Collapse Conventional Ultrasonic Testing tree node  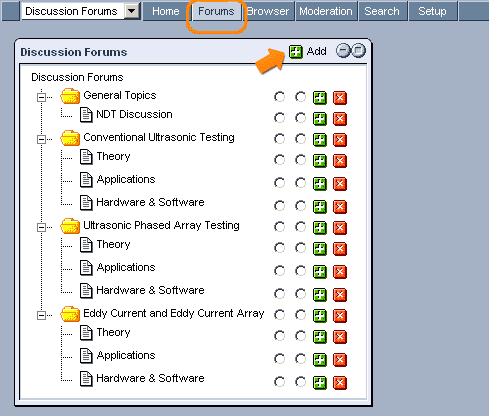(41, 139)
